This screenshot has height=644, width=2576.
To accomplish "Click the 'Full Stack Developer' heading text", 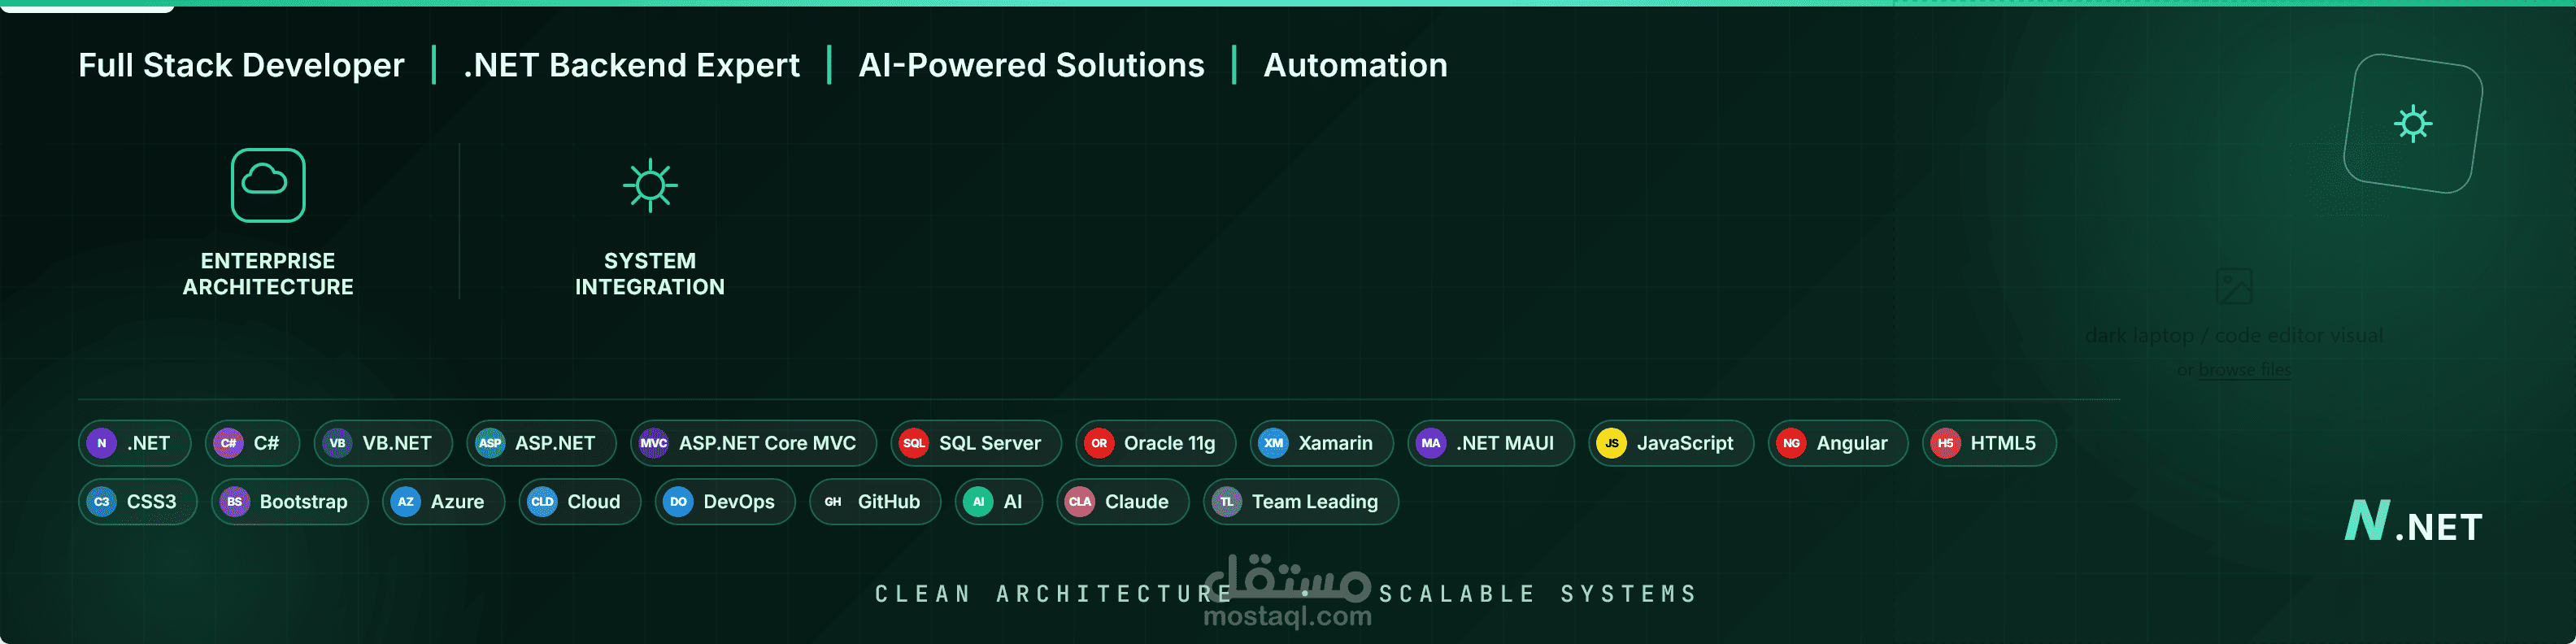I will coord(241,66).
